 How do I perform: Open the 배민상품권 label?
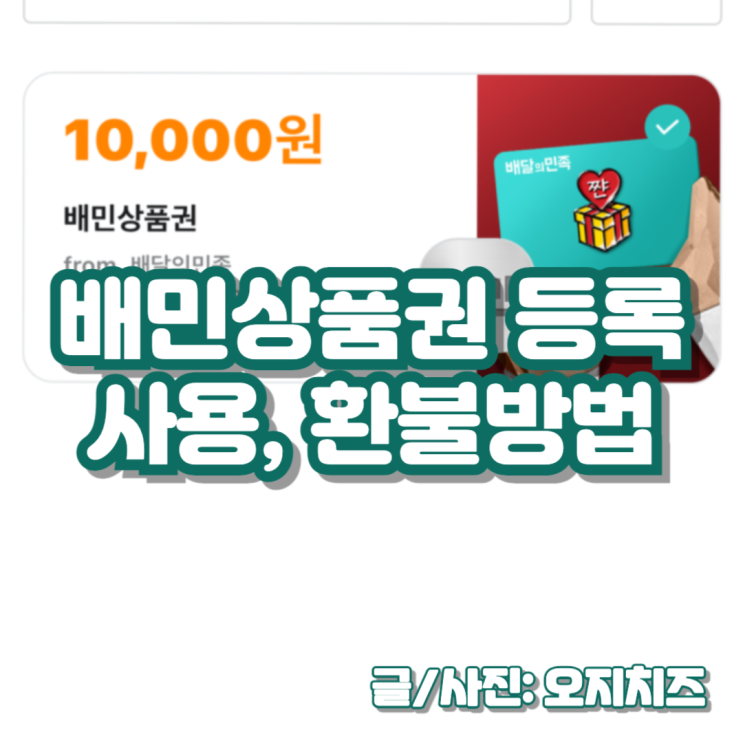coord(130,218)
